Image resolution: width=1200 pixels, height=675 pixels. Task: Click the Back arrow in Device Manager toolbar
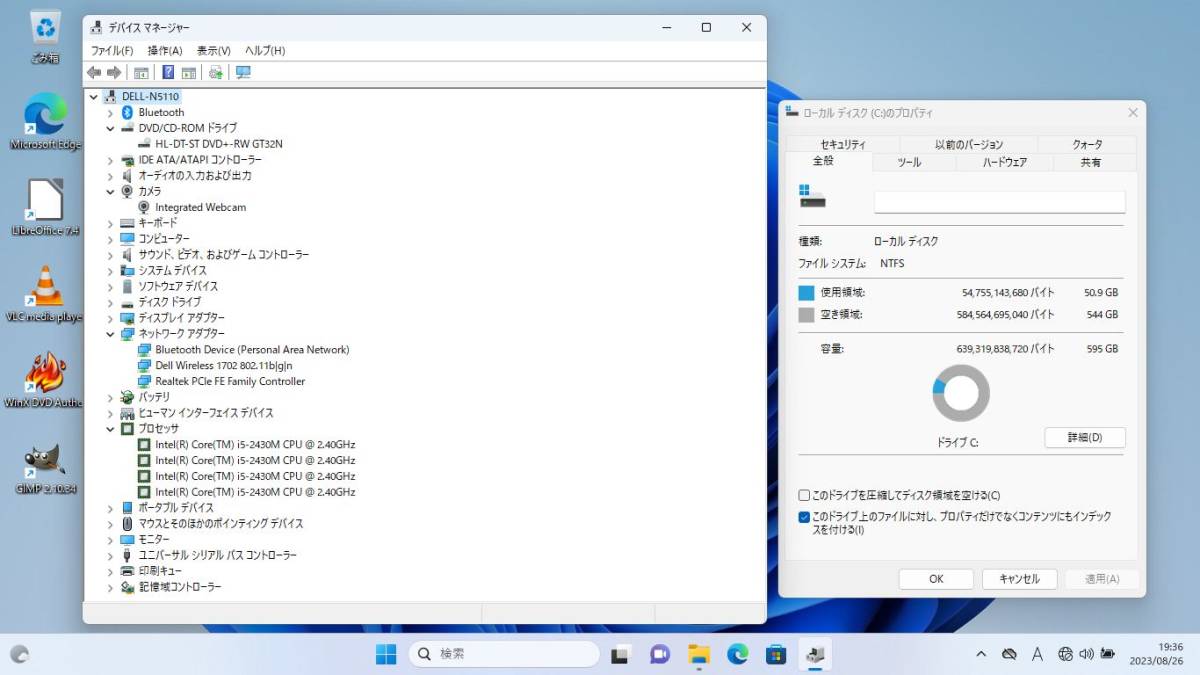[94, 72]
